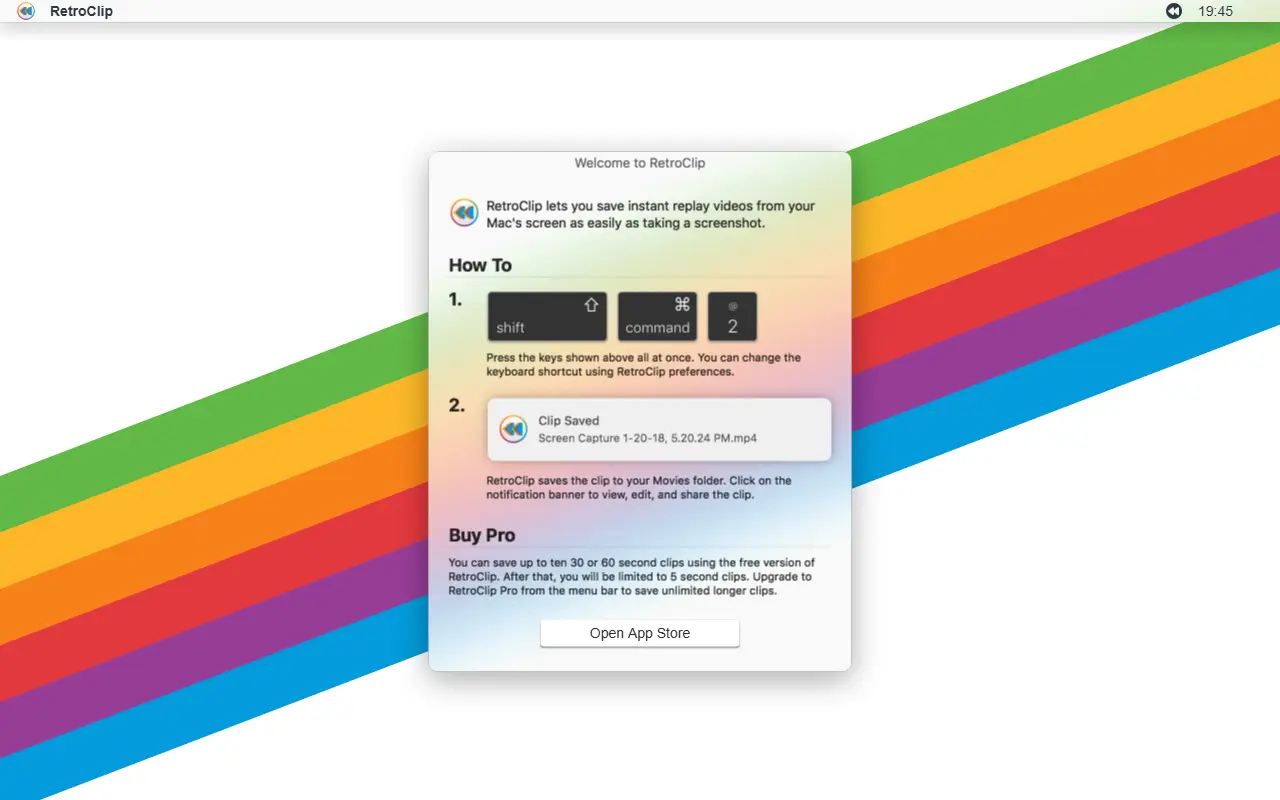Open the RetroClip rewind status icon beside the clock
1280x800 pixels.
1174,12
